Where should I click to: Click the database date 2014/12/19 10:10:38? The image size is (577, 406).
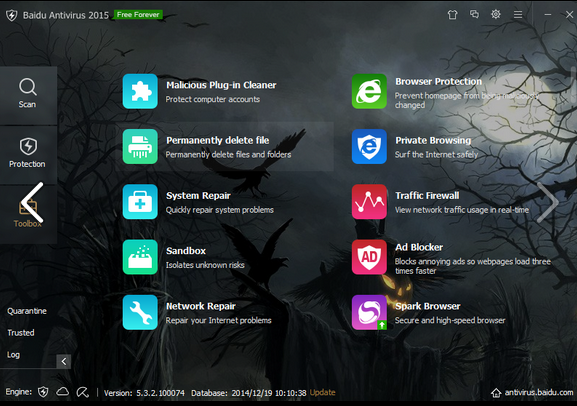(269, 393)
